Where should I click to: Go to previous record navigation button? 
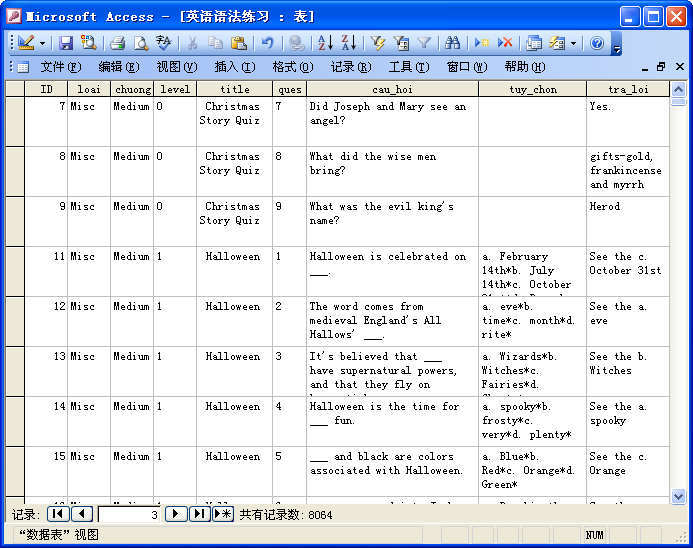[81, 514]
